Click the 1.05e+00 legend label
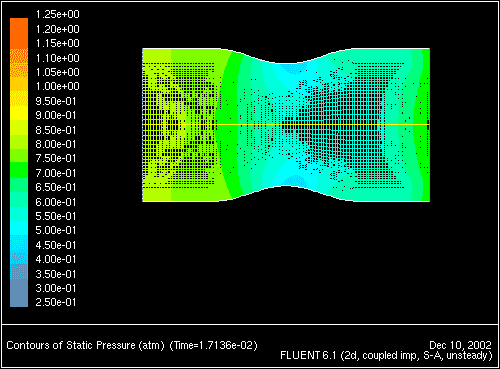Viewport: 500px width, 369px height. click(x=57, y=72)
